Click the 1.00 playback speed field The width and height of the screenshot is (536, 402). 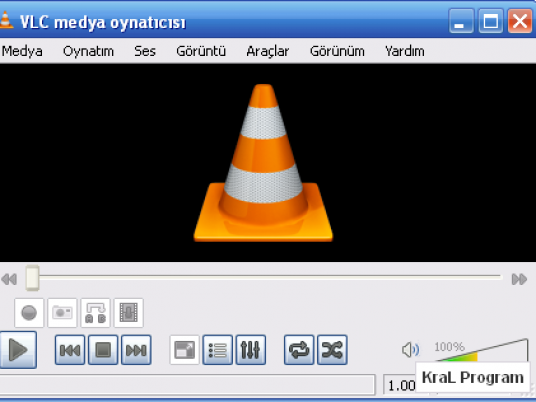pos(400,386)
